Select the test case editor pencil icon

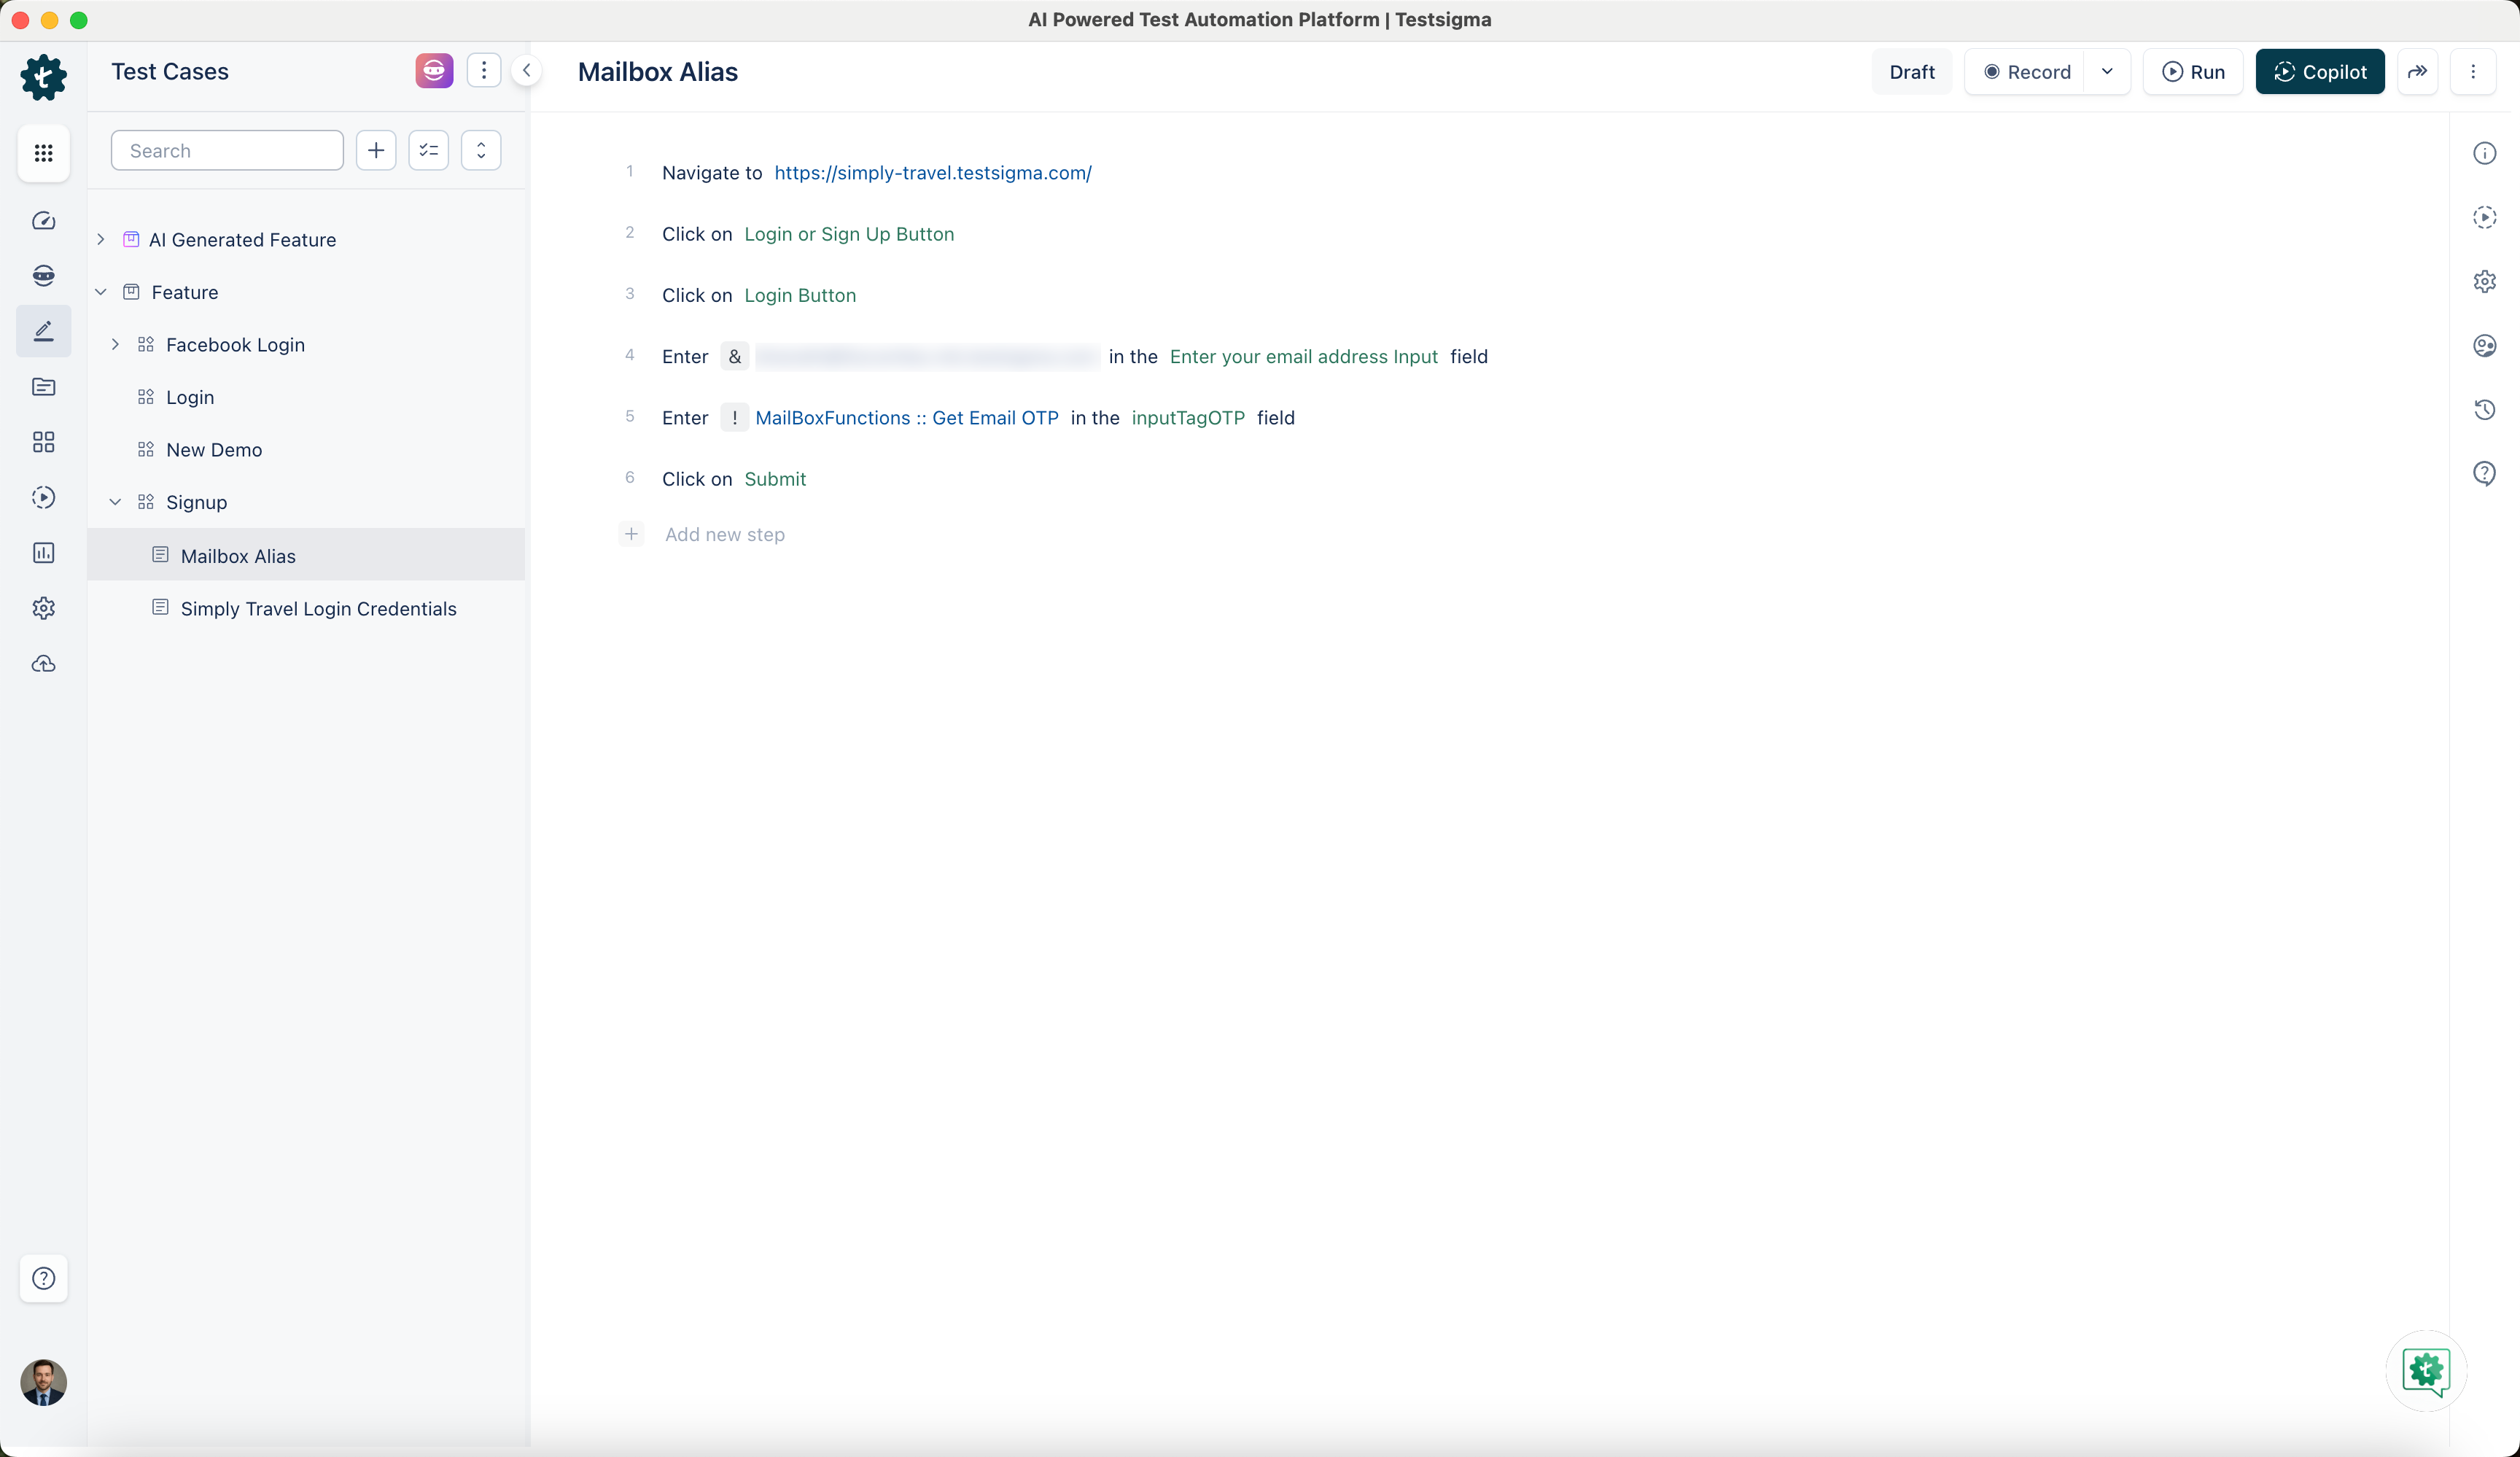[43, 331]
